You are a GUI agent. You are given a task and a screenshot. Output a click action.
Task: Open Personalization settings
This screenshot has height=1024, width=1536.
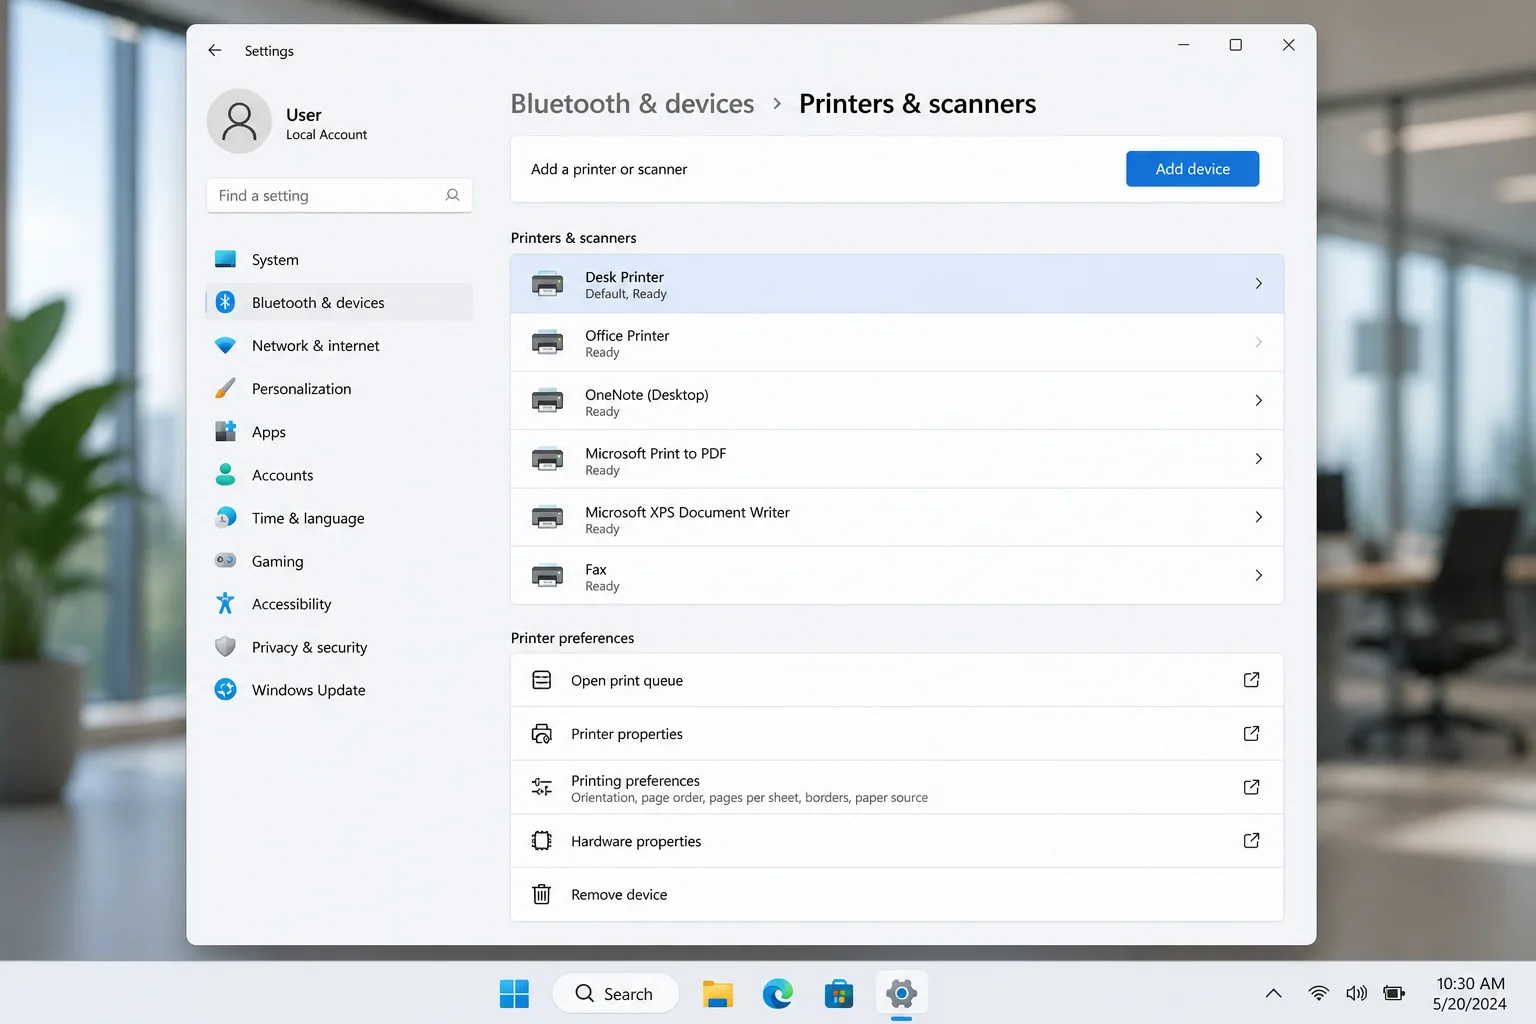click(339, 388)
